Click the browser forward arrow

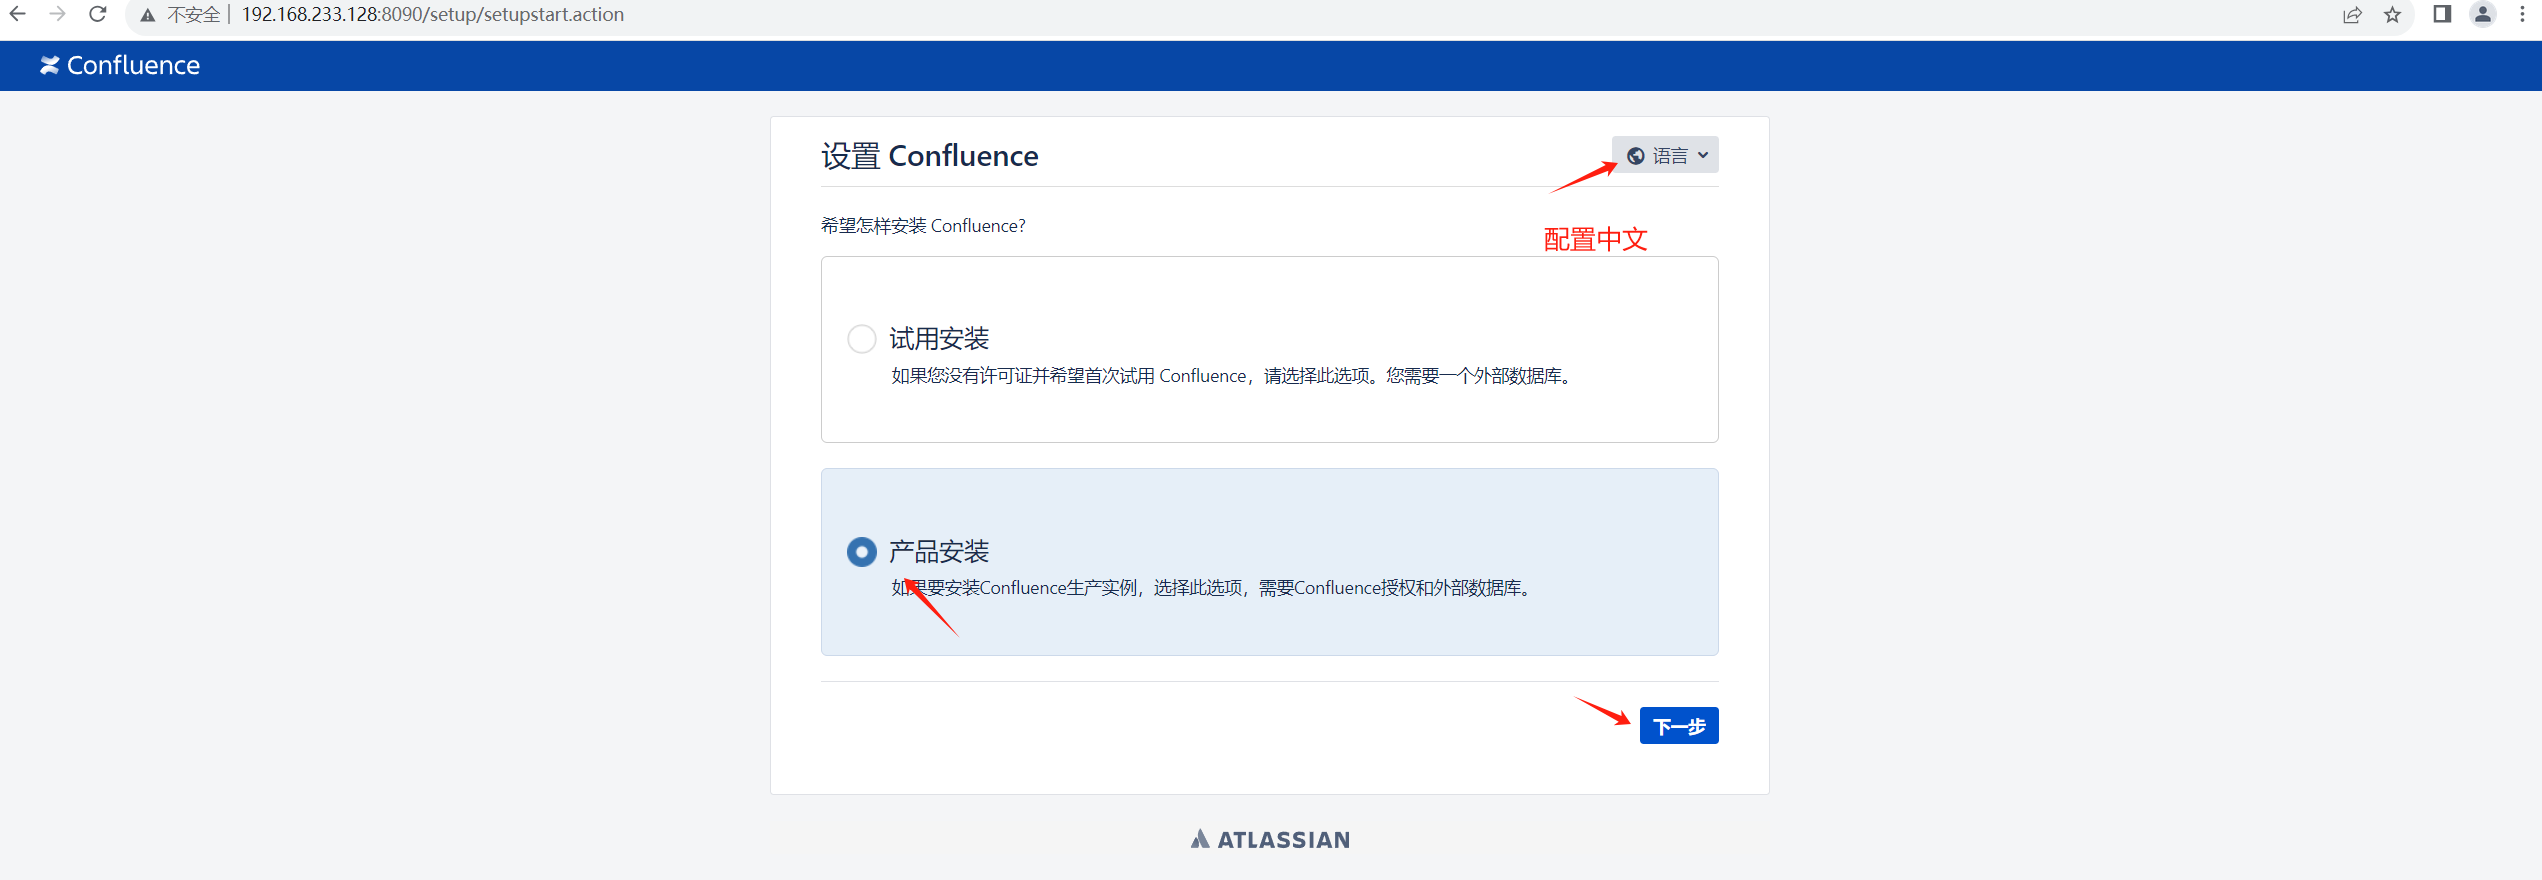tap(57, 14)
